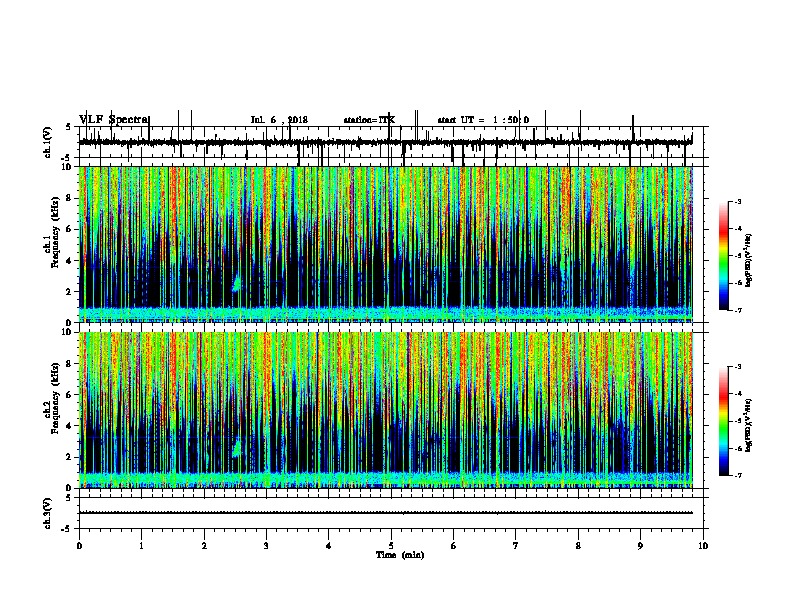Click the low-frequency cyan band in ch.2 spectrogram

click(x=385, y=480)
